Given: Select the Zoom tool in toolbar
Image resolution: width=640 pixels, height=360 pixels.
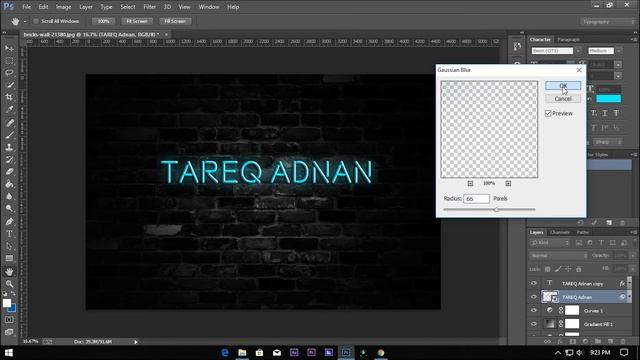Looking at the screenshot, I should coord(9,284).
